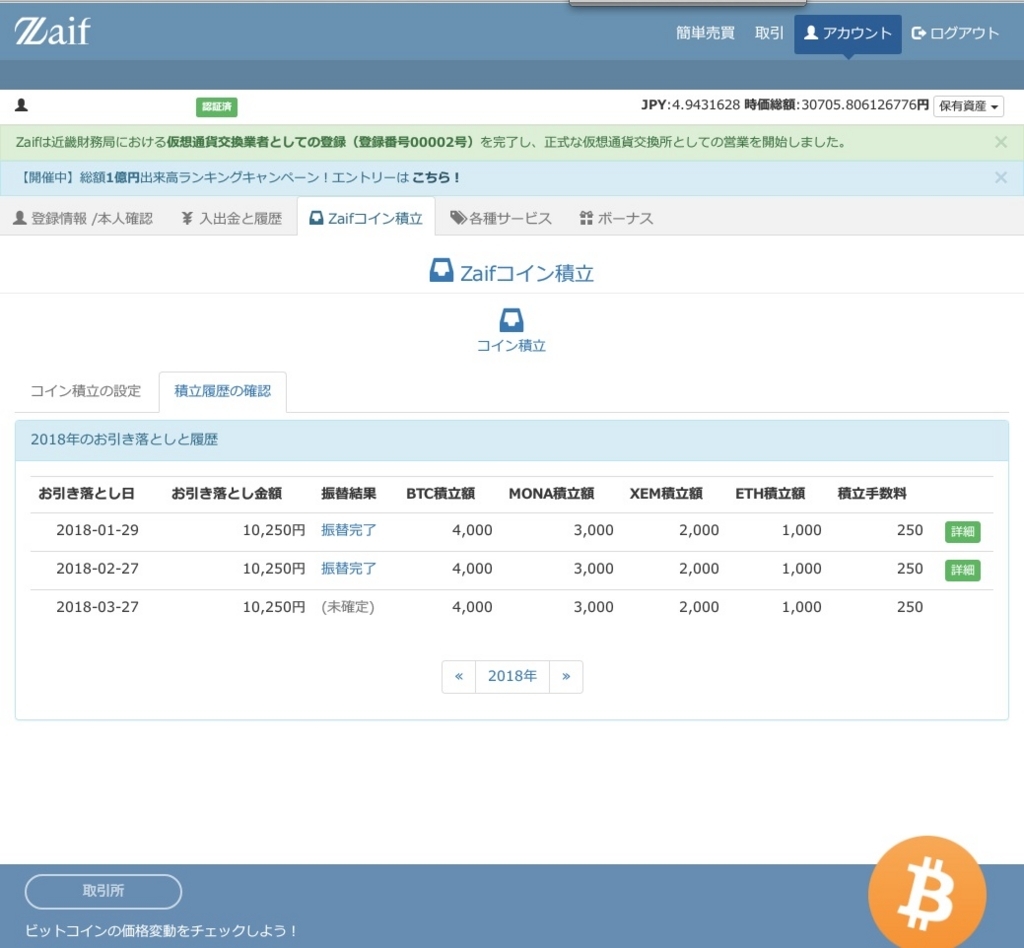Click the お引き落とし金額 column header
The height and width of the screenshot is (948, 1024).
[x=227, y=494]
